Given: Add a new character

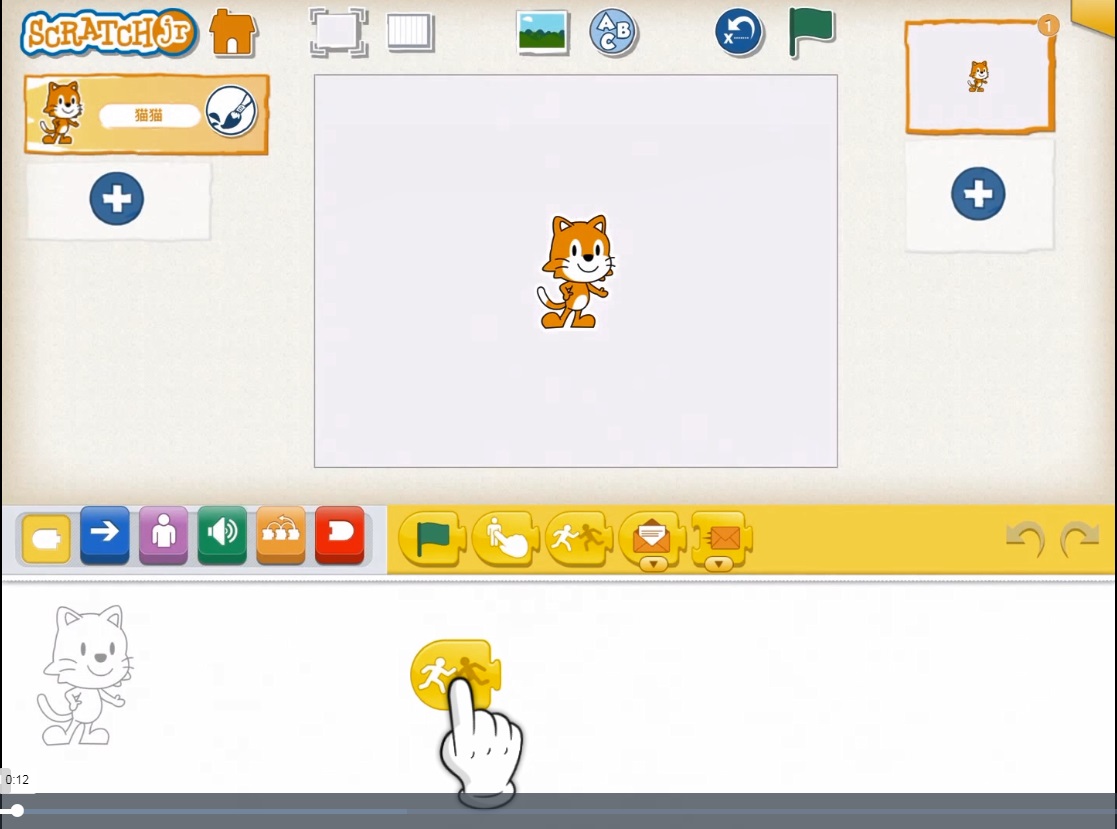Looking at the screenshot, I should pos(117,199).
